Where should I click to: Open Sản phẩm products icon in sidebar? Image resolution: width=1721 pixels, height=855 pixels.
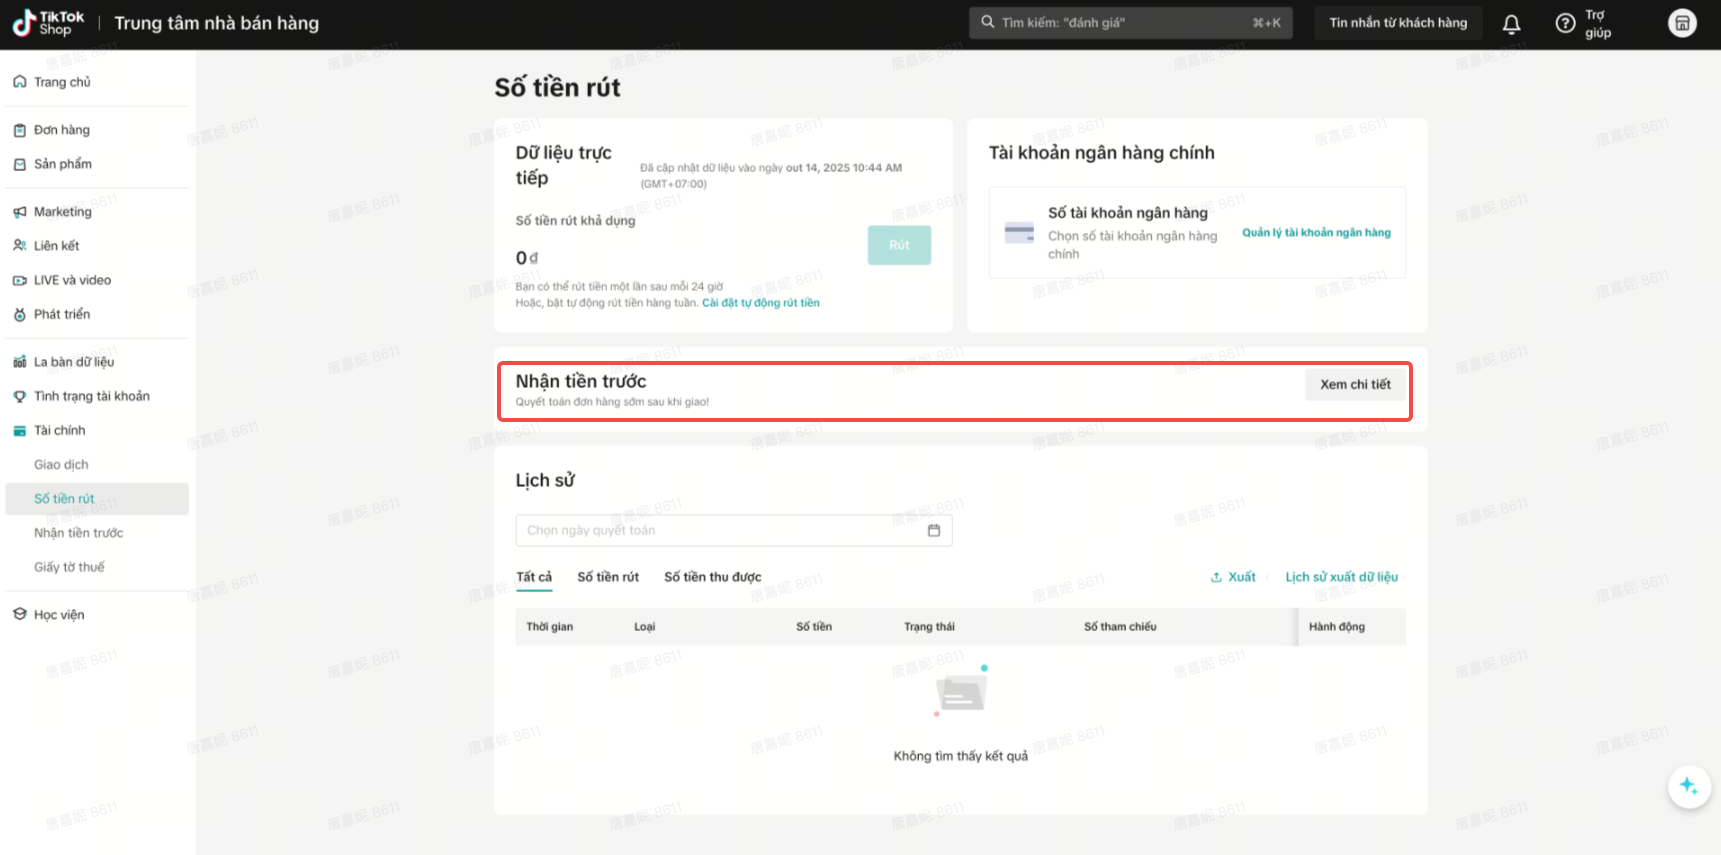(x=19, y=164)
